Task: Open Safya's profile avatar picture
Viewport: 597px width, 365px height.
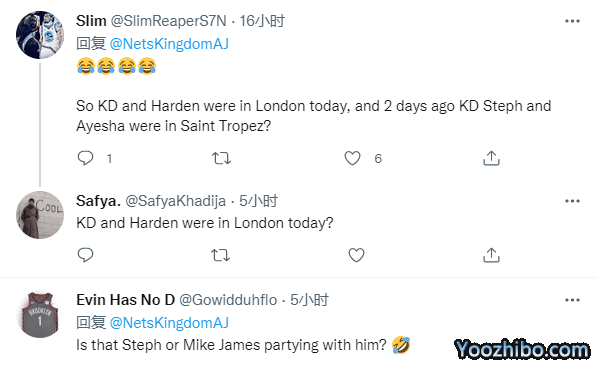Action: coord(40,215)
